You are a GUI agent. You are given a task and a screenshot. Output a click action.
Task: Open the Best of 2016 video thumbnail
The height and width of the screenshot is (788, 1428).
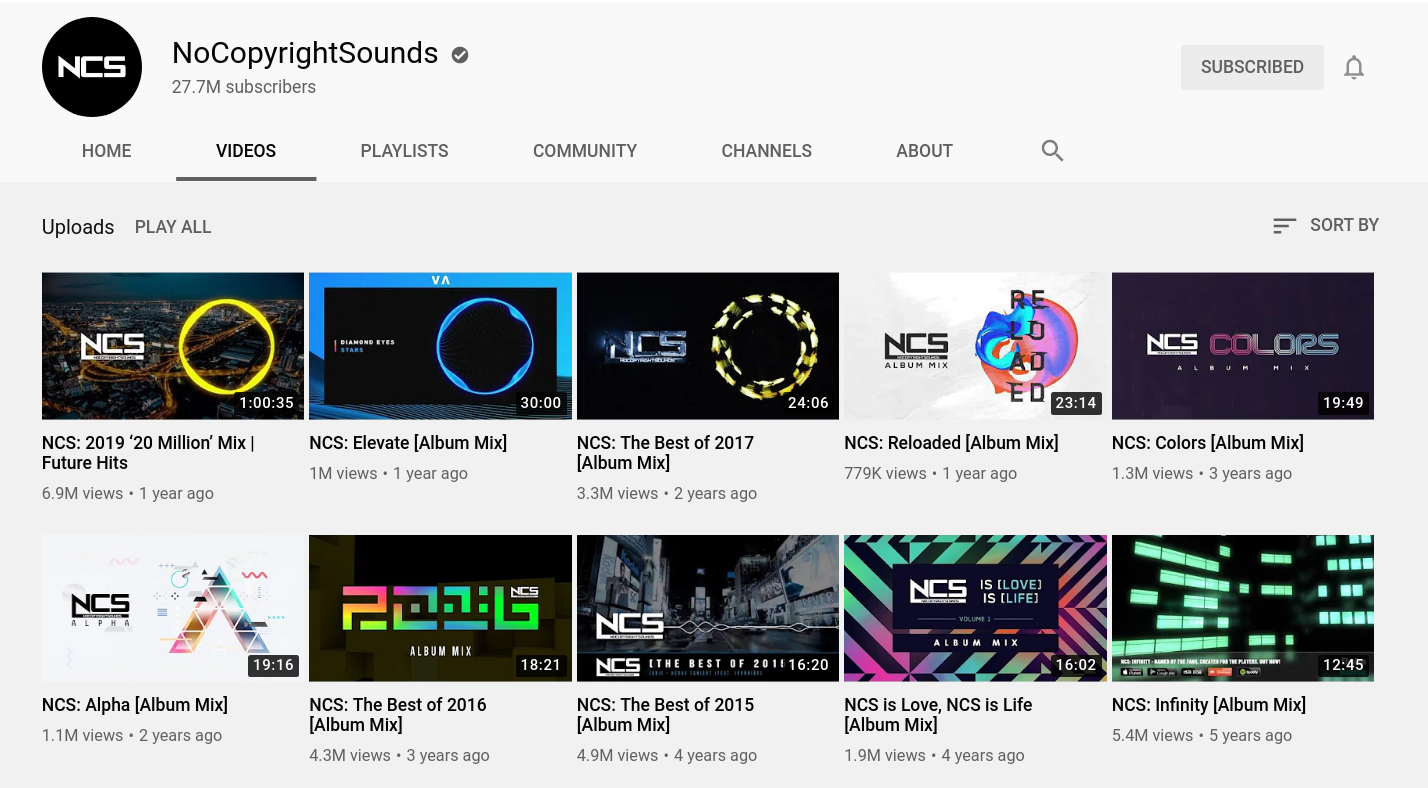pyautogui.click(x=440, y=608)
